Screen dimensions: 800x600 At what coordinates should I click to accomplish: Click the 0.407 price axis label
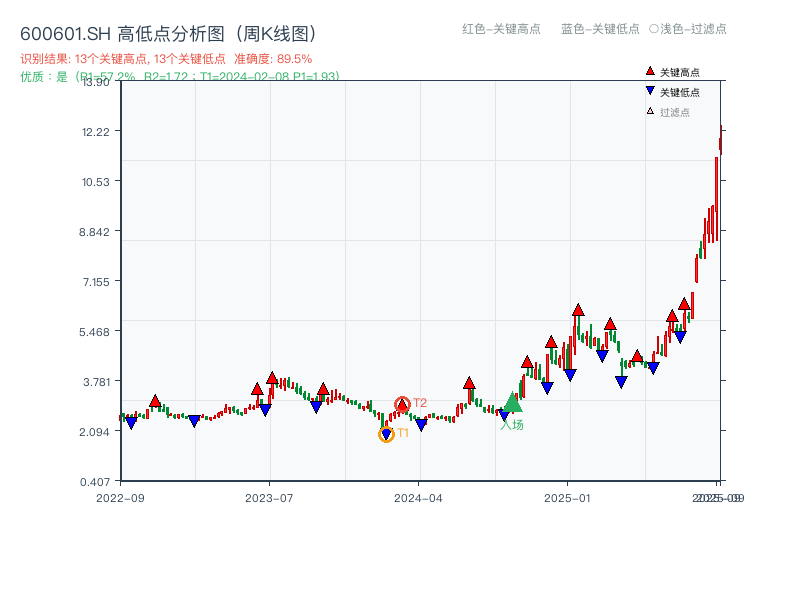(x=95, y=482)
